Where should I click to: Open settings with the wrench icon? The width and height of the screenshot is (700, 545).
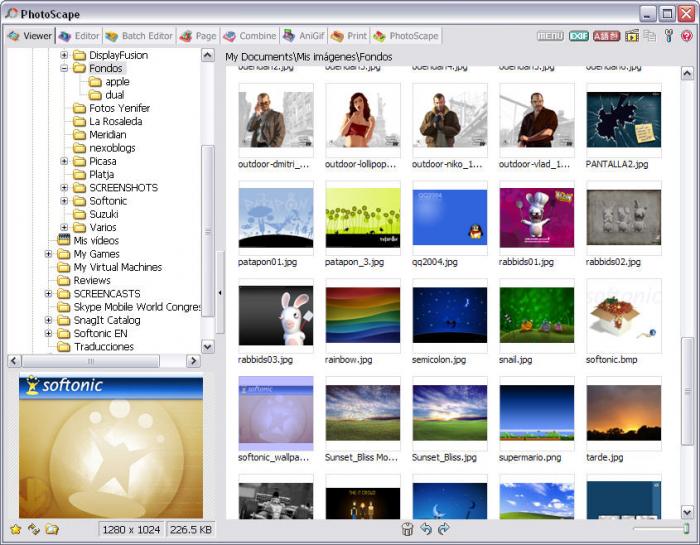click(x=669, y=36)
